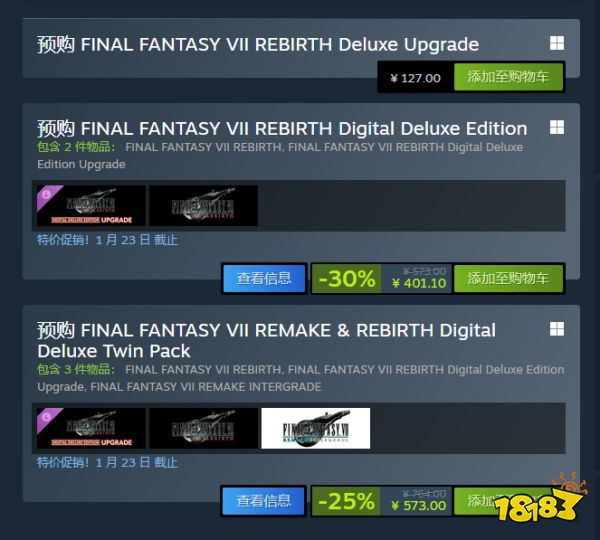Open the Twin Pack pre-purchase title
Viewport: 600px width, 540px height.
click(266, 341)
